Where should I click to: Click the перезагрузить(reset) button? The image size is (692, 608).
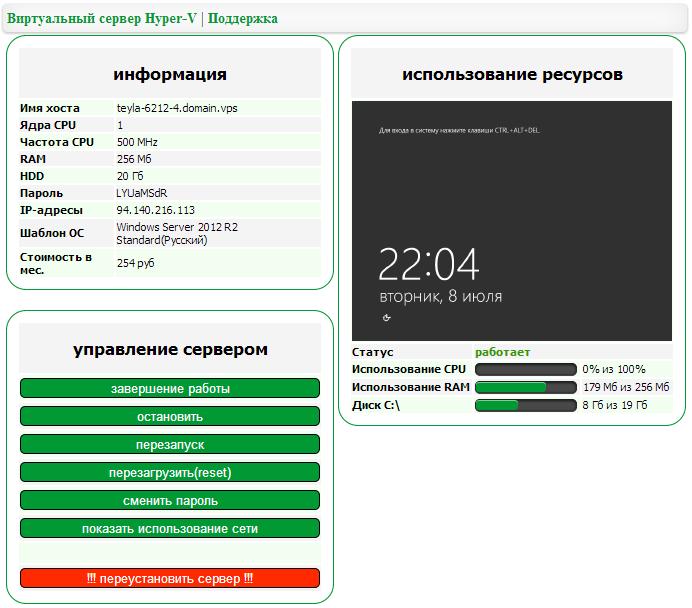coord(170,473)
